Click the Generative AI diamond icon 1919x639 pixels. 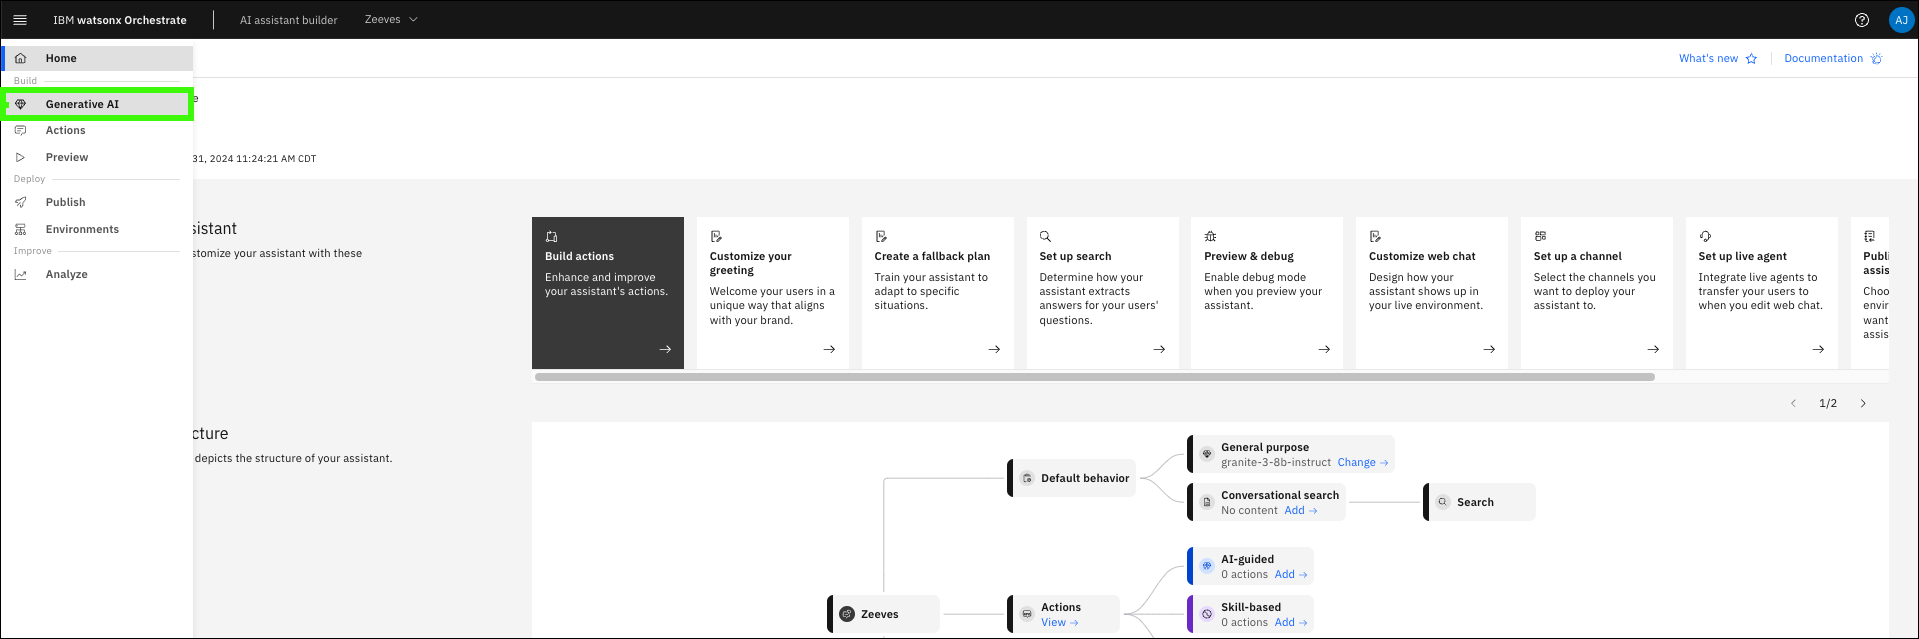click(21, 104)
